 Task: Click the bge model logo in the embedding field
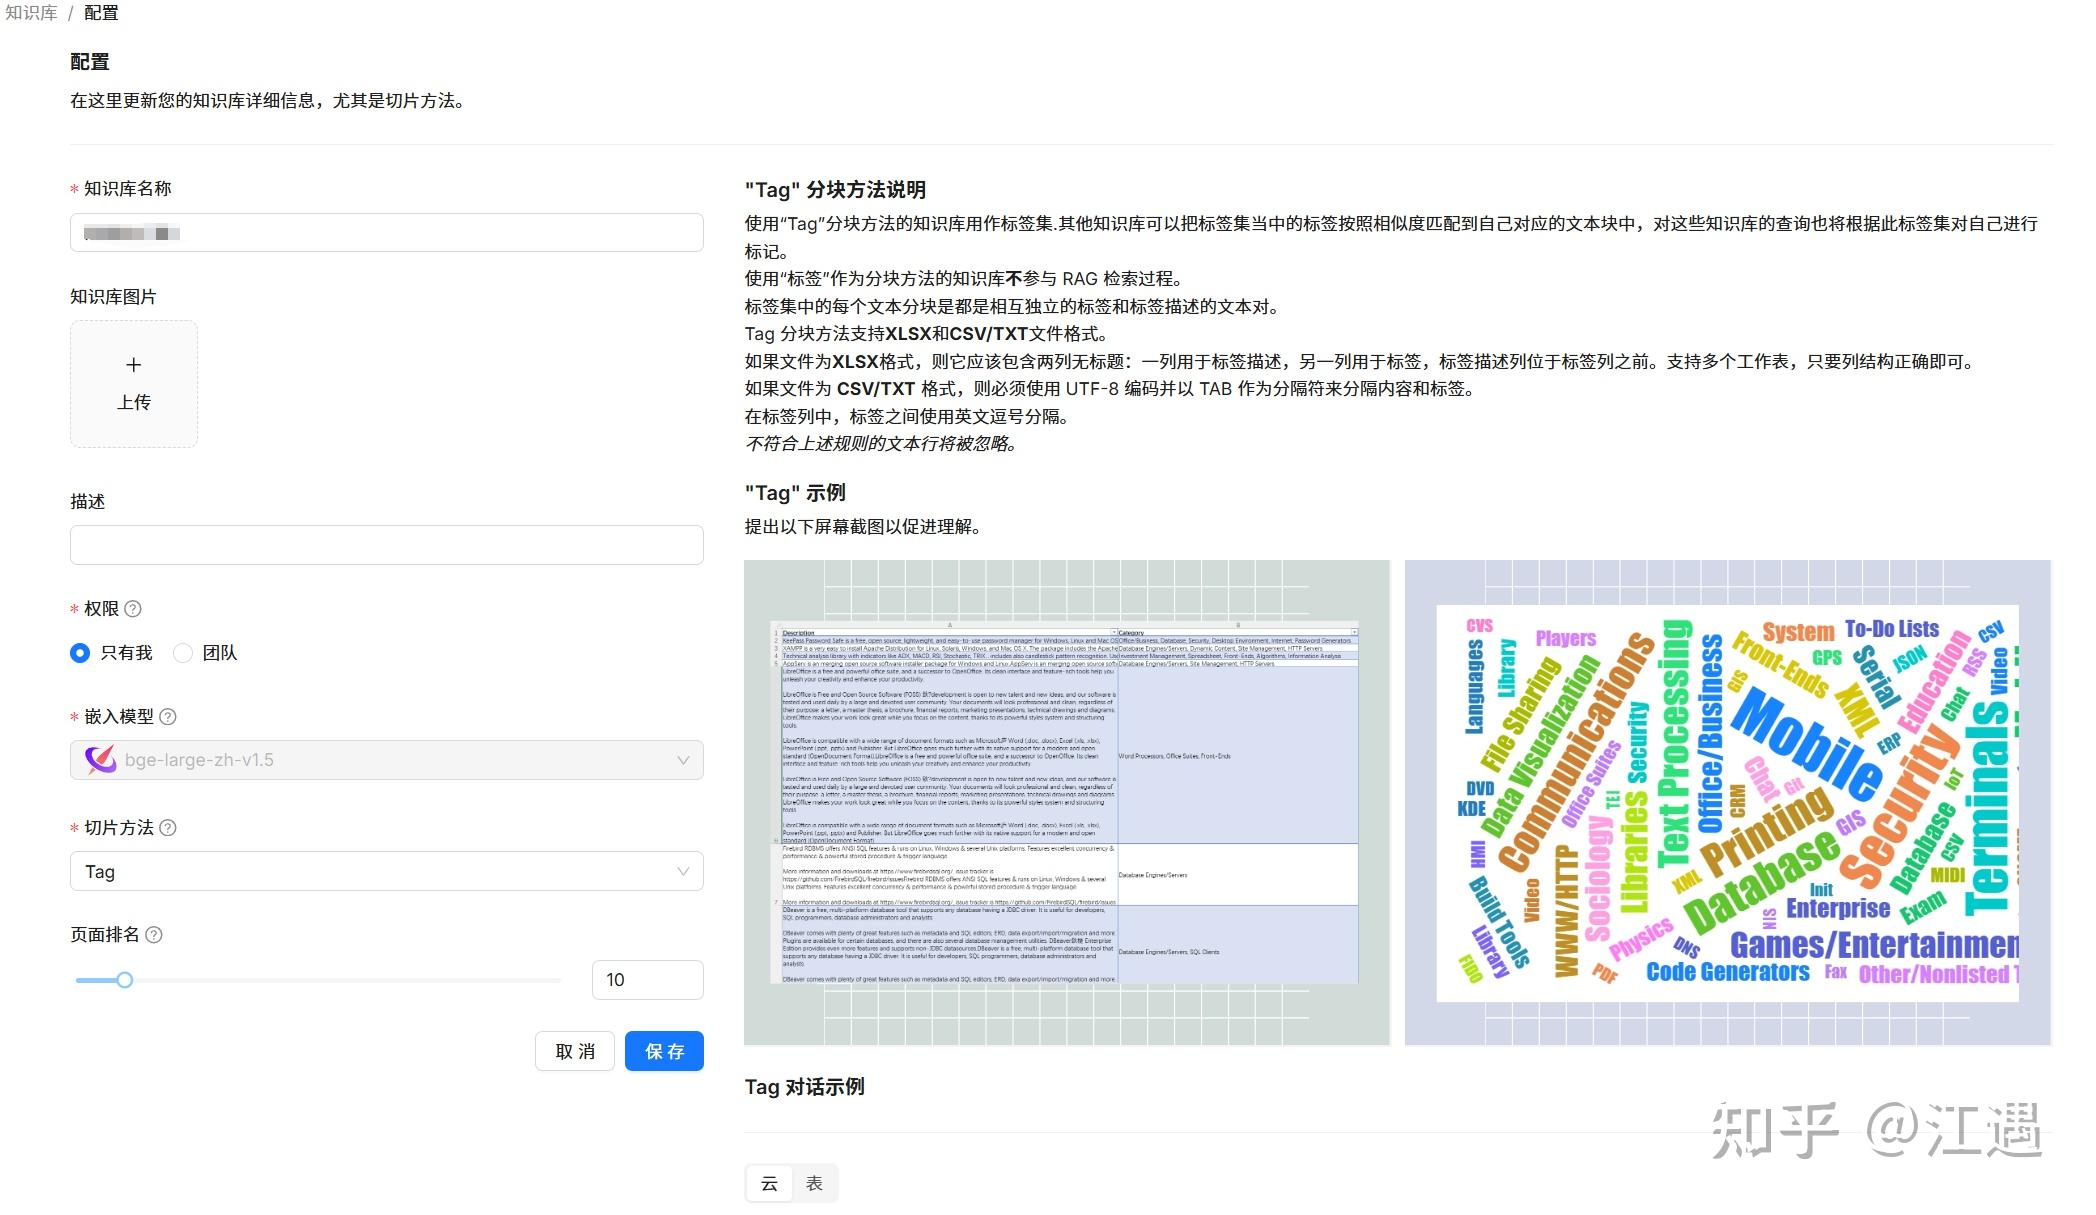[x=100, y=759]
